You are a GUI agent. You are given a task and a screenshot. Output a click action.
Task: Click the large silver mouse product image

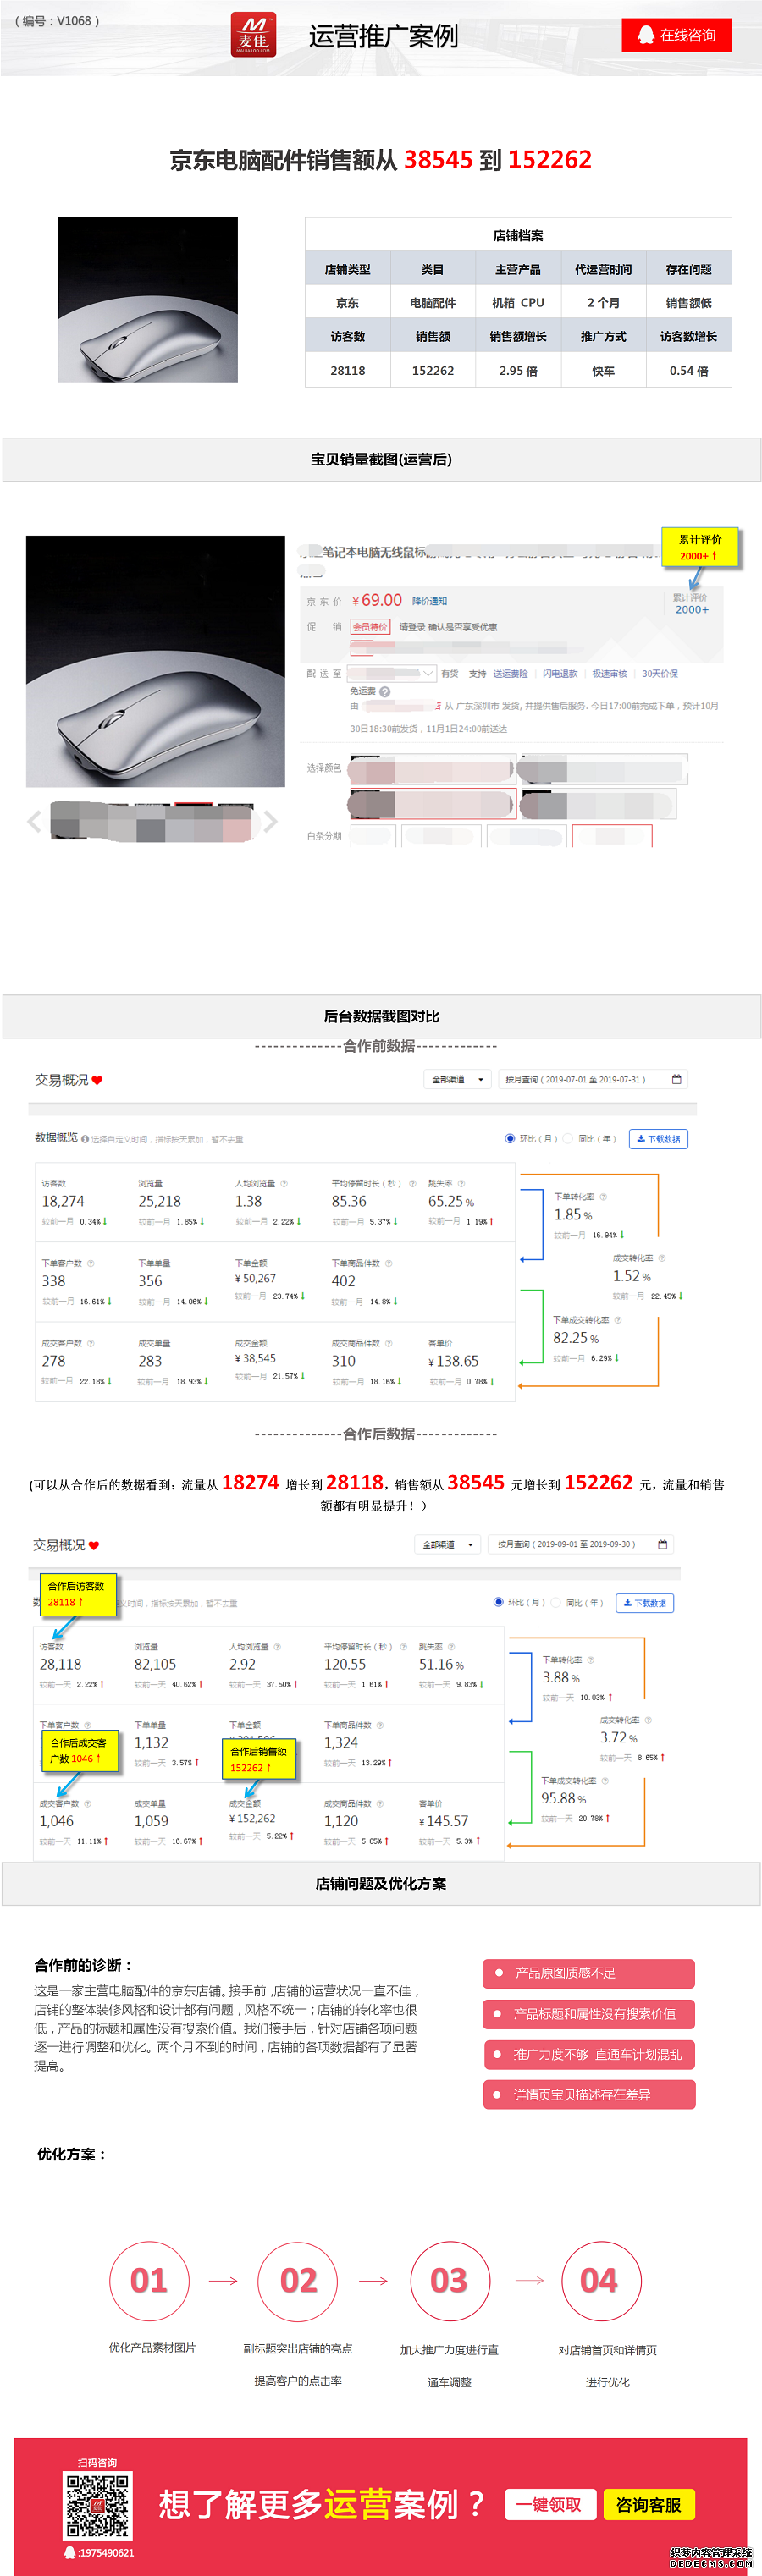pyautogui.click(x=155, y=661)
